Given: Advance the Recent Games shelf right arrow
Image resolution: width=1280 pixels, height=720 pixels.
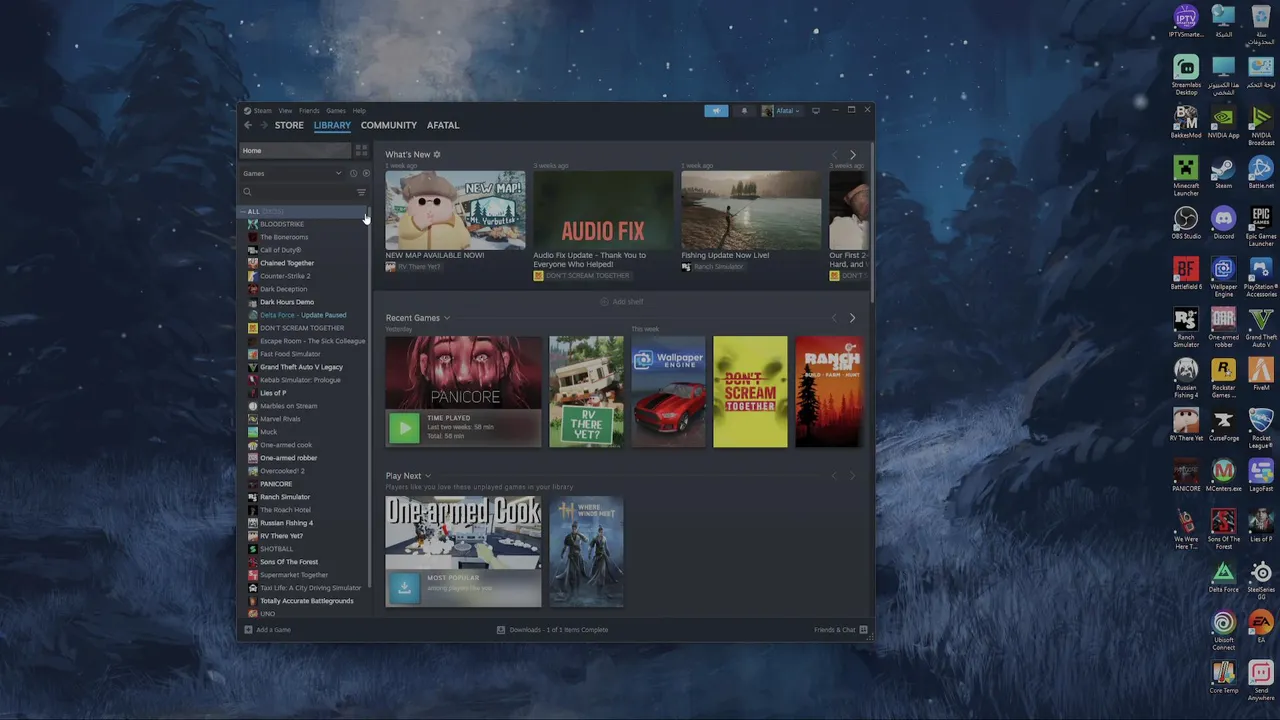Looking at the screenshot, I should [852, 318].
